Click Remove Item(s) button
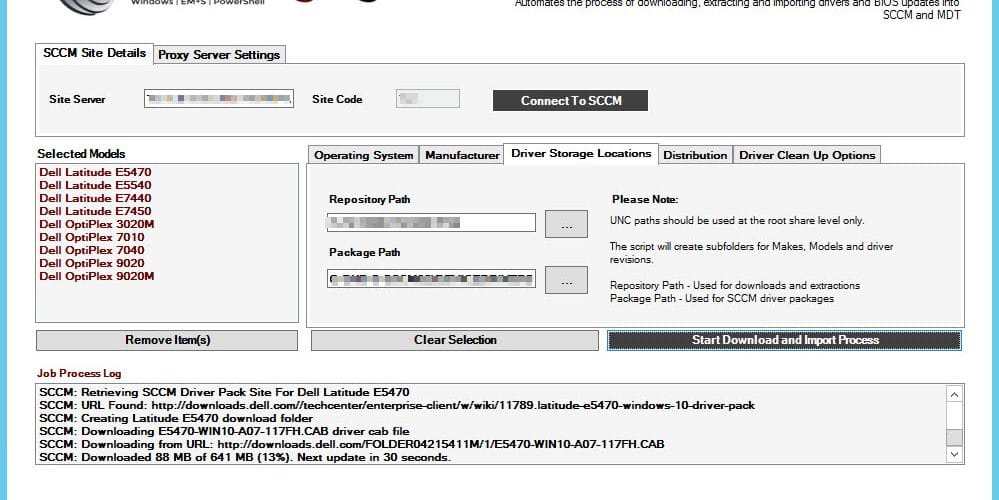Screen dimensions: 999x500 pos(167,340)
